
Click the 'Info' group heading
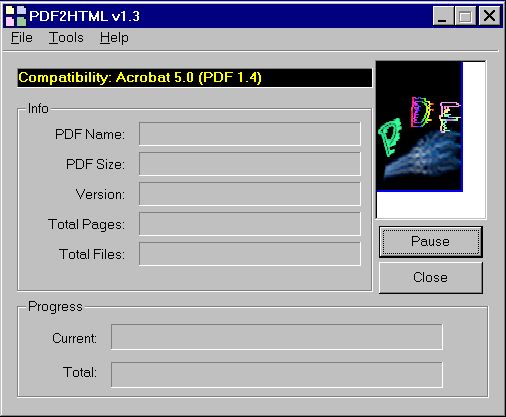(x=38, y=109)
